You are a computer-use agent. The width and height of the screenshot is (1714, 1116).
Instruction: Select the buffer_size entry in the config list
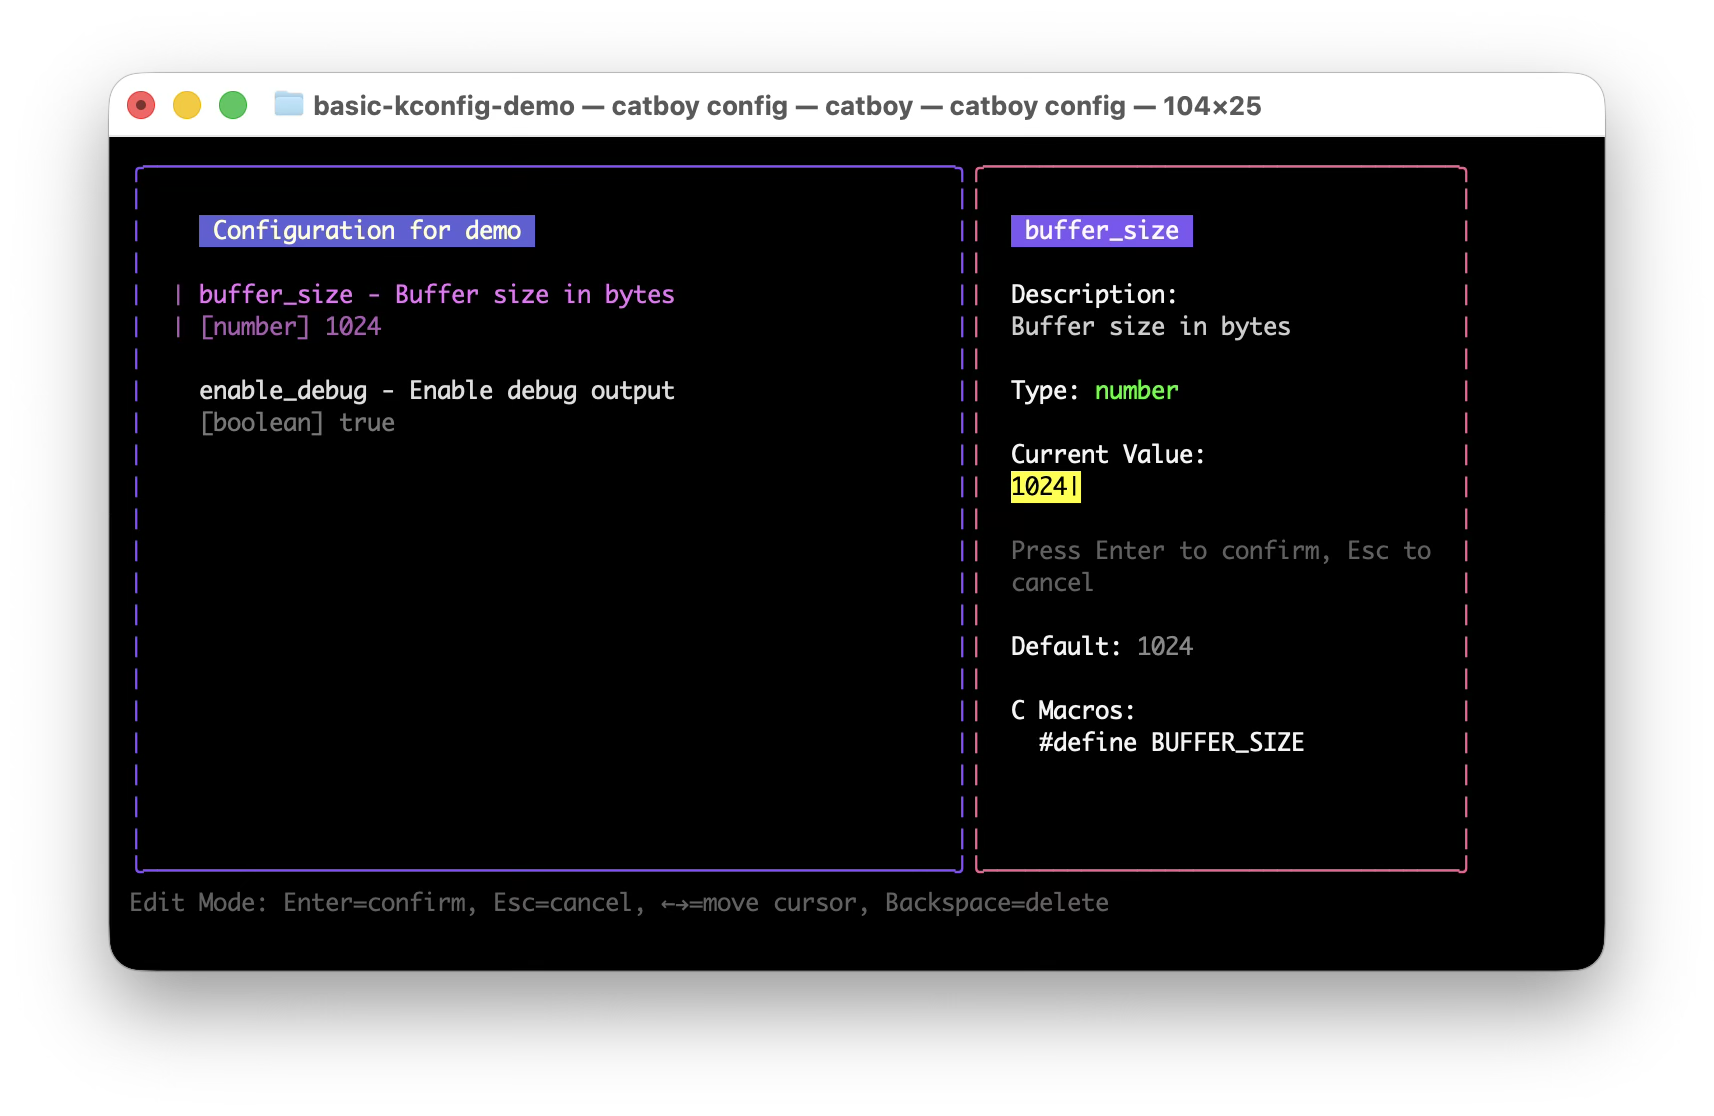[436, 294]
